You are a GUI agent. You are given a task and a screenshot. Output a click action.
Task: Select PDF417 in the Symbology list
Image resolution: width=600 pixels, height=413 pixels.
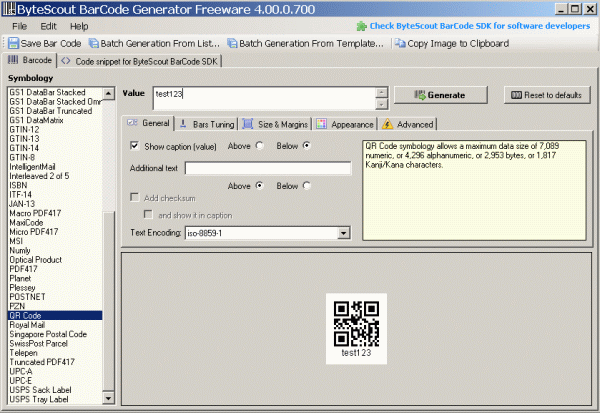[x=23, y=269]
